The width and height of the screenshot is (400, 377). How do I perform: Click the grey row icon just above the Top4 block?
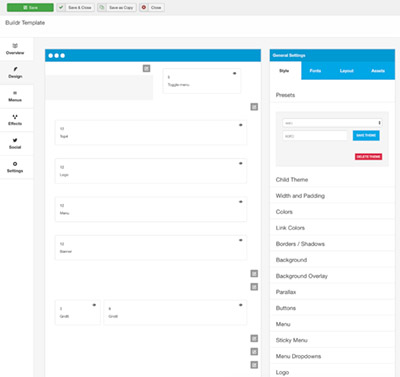click(254, 107)
